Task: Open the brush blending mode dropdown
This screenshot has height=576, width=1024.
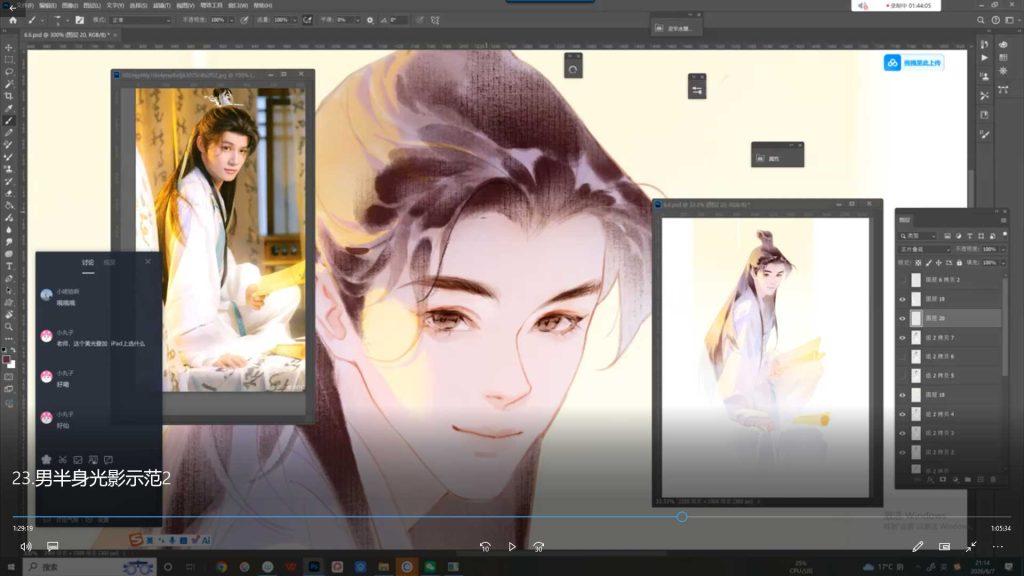Action: click(x=141, y=20)
